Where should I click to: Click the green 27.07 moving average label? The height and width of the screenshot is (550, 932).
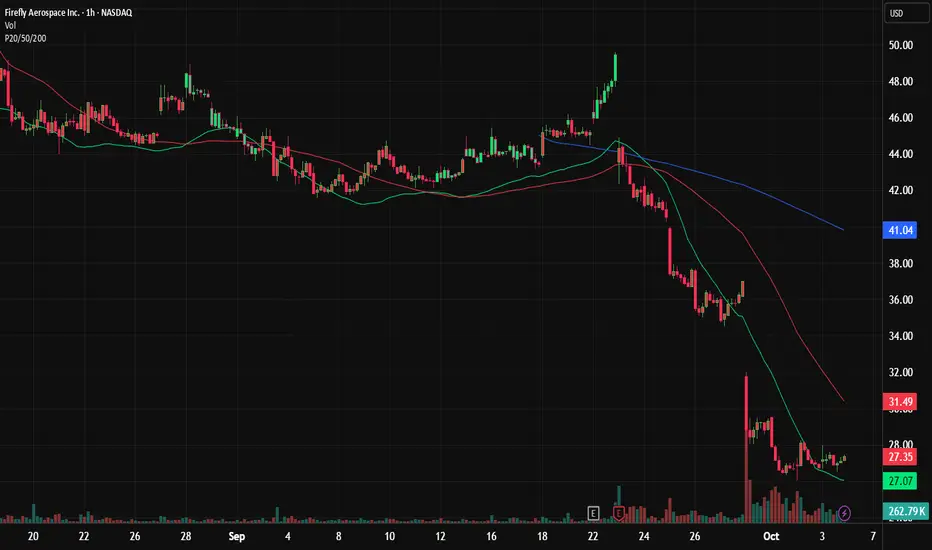900,480
